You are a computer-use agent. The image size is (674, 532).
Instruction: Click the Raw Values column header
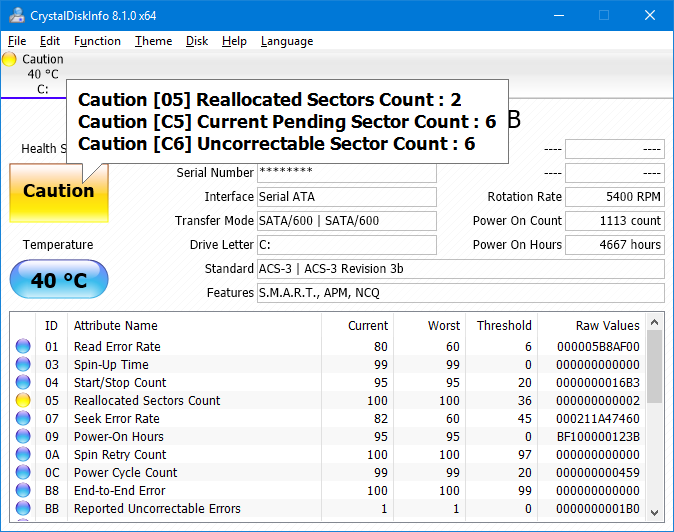coord(607,325)
